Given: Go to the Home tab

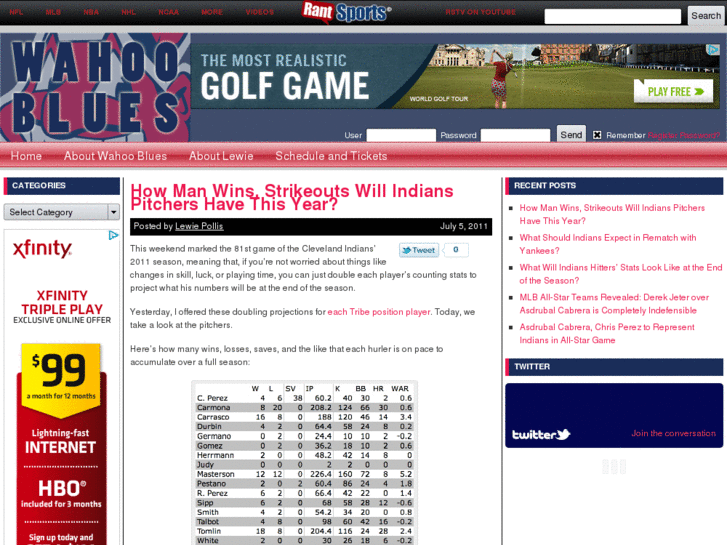Looking at the screenshot, I should pos(26,156).
